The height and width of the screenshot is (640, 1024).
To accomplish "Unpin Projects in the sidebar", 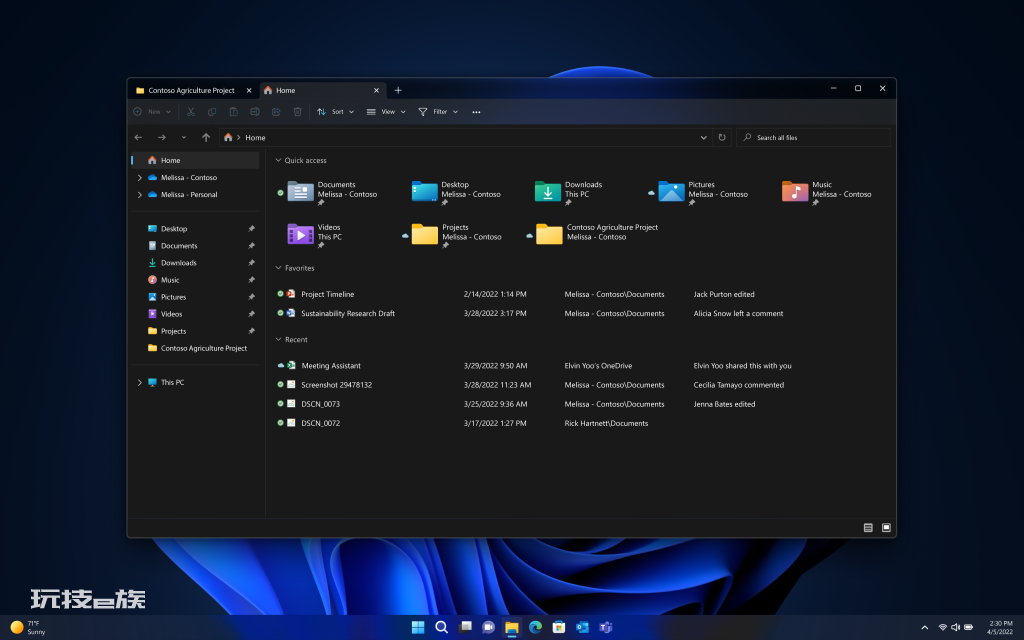I will point(251,331).
